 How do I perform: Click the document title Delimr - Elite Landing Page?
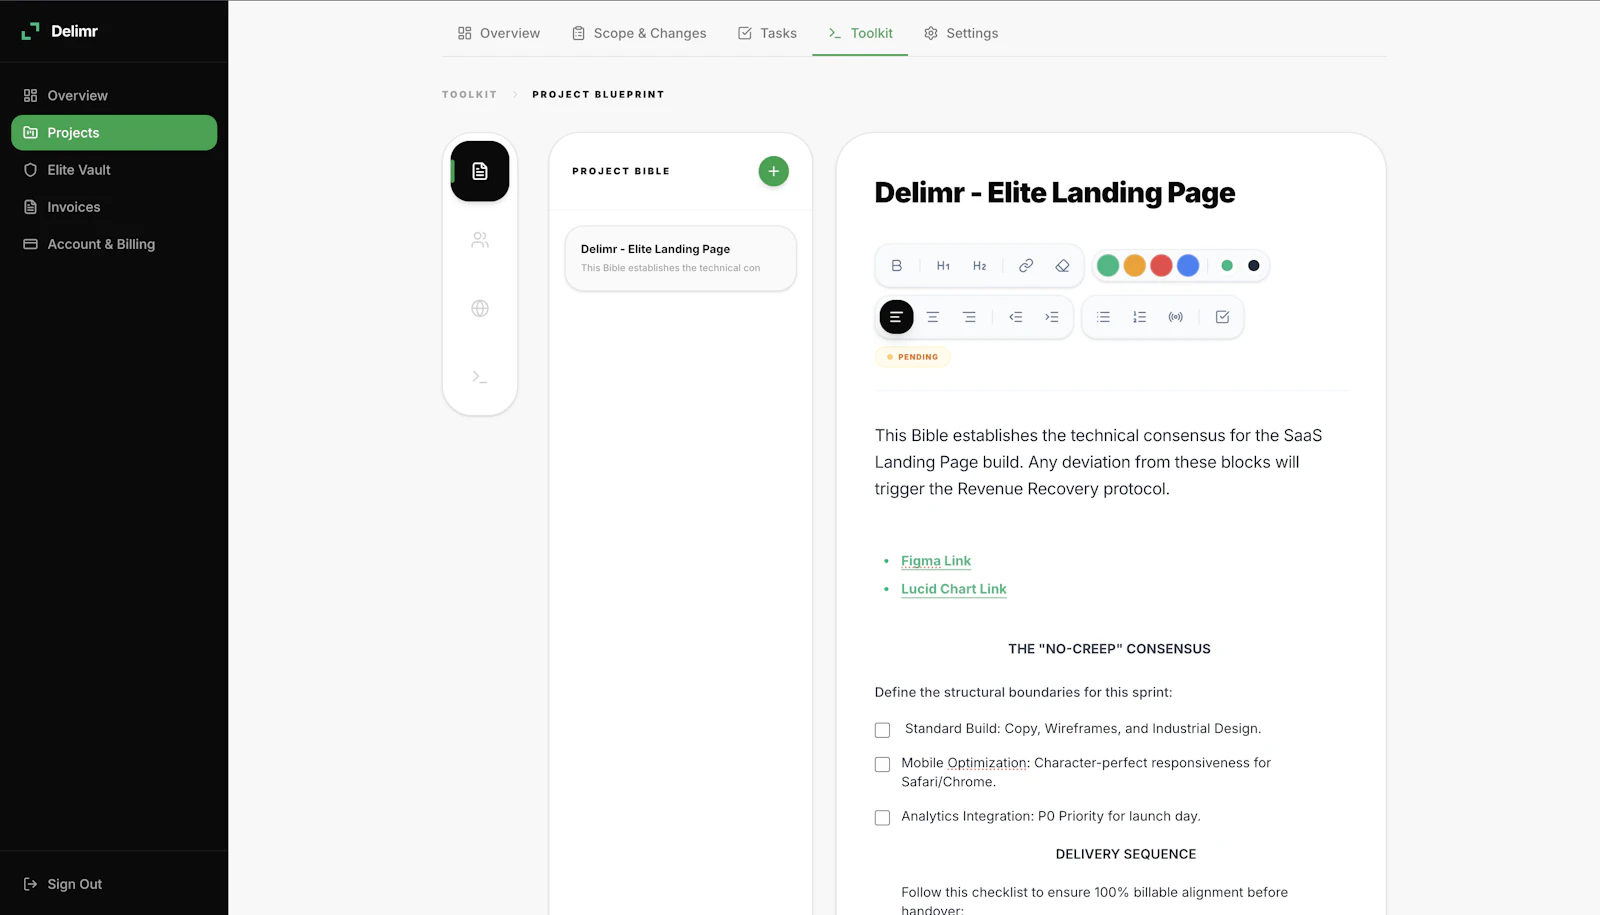click(x=1055, y=192)
